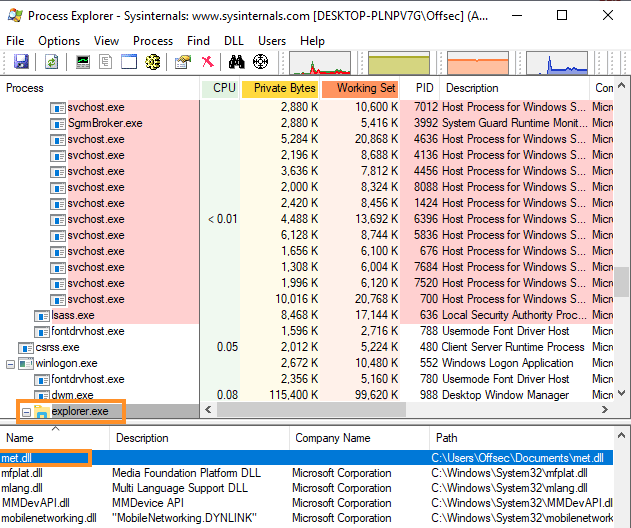Click the path C:\Users\Offsec\Documents\met.dll
631x528 pixels.
[x=517, y=458]
